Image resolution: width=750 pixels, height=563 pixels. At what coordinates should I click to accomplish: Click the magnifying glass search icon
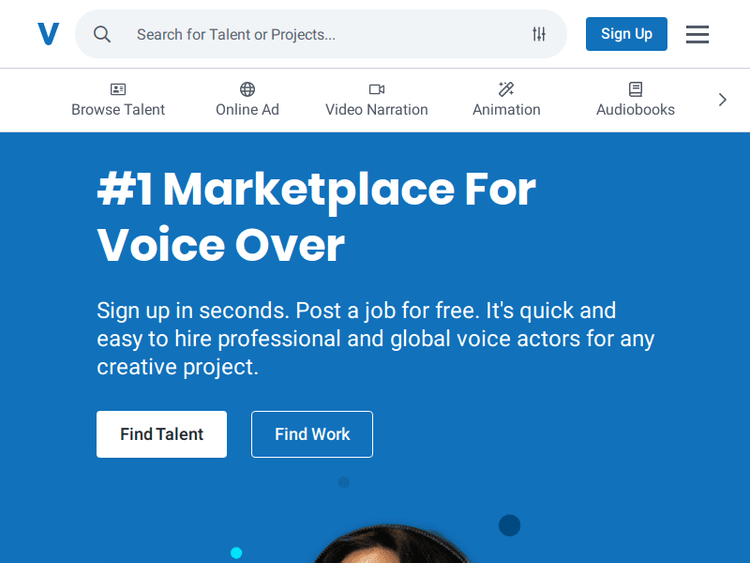coord(102,34)
